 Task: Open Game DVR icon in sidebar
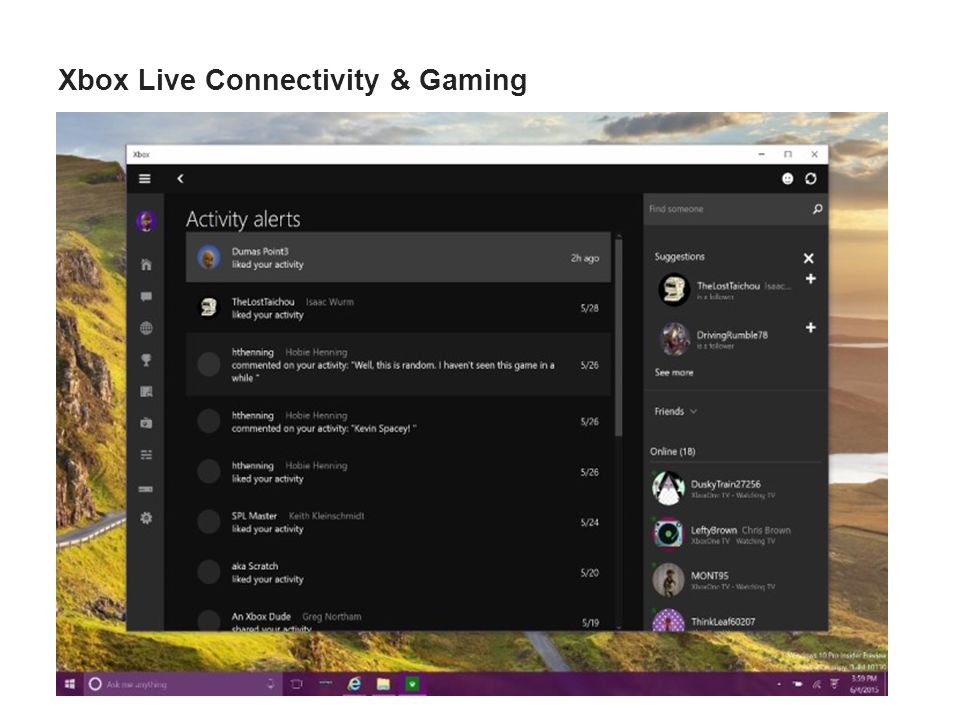[x=146, y=423]
